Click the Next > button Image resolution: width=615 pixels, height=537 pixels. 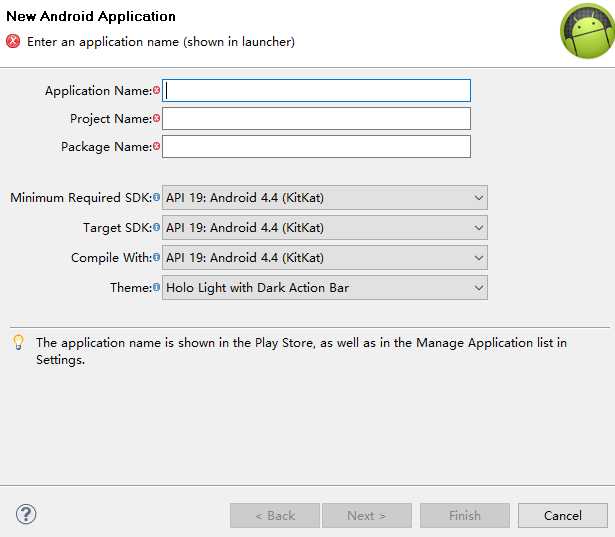tap(367, 515)
